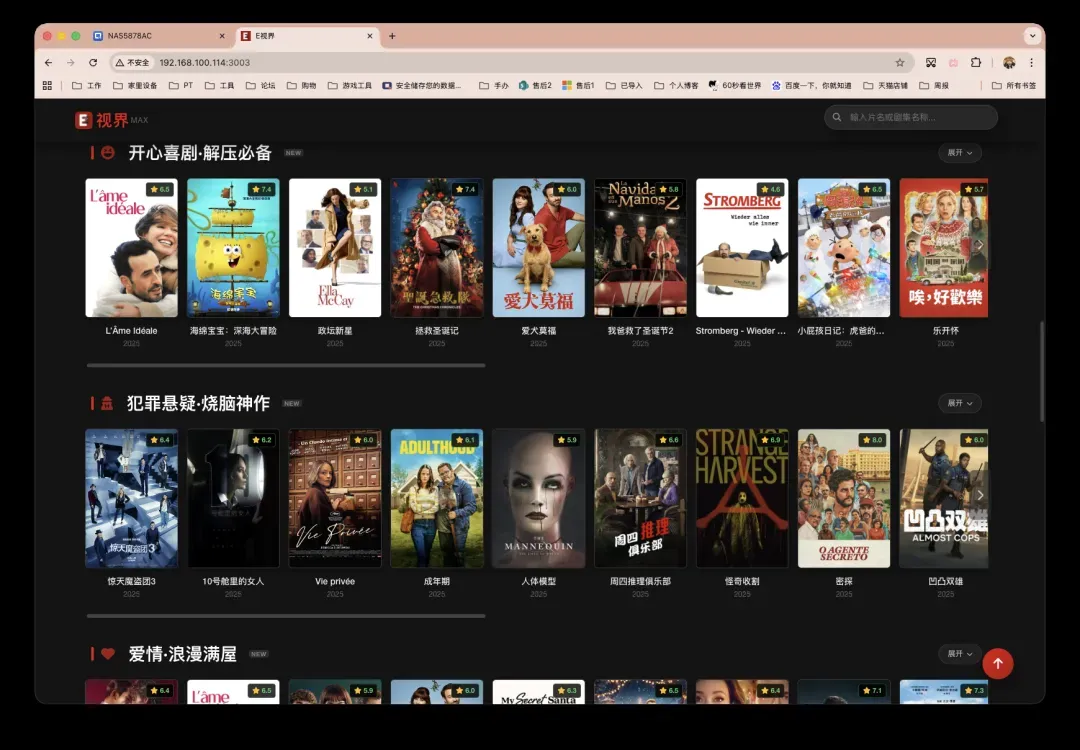
Task: Open the 惊天魔盗团3 poster
Action: click(x=132, y=499)
